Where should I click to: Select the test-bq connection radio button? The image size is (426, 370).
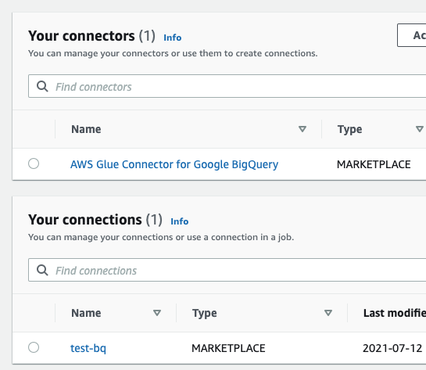pos(33,347)
